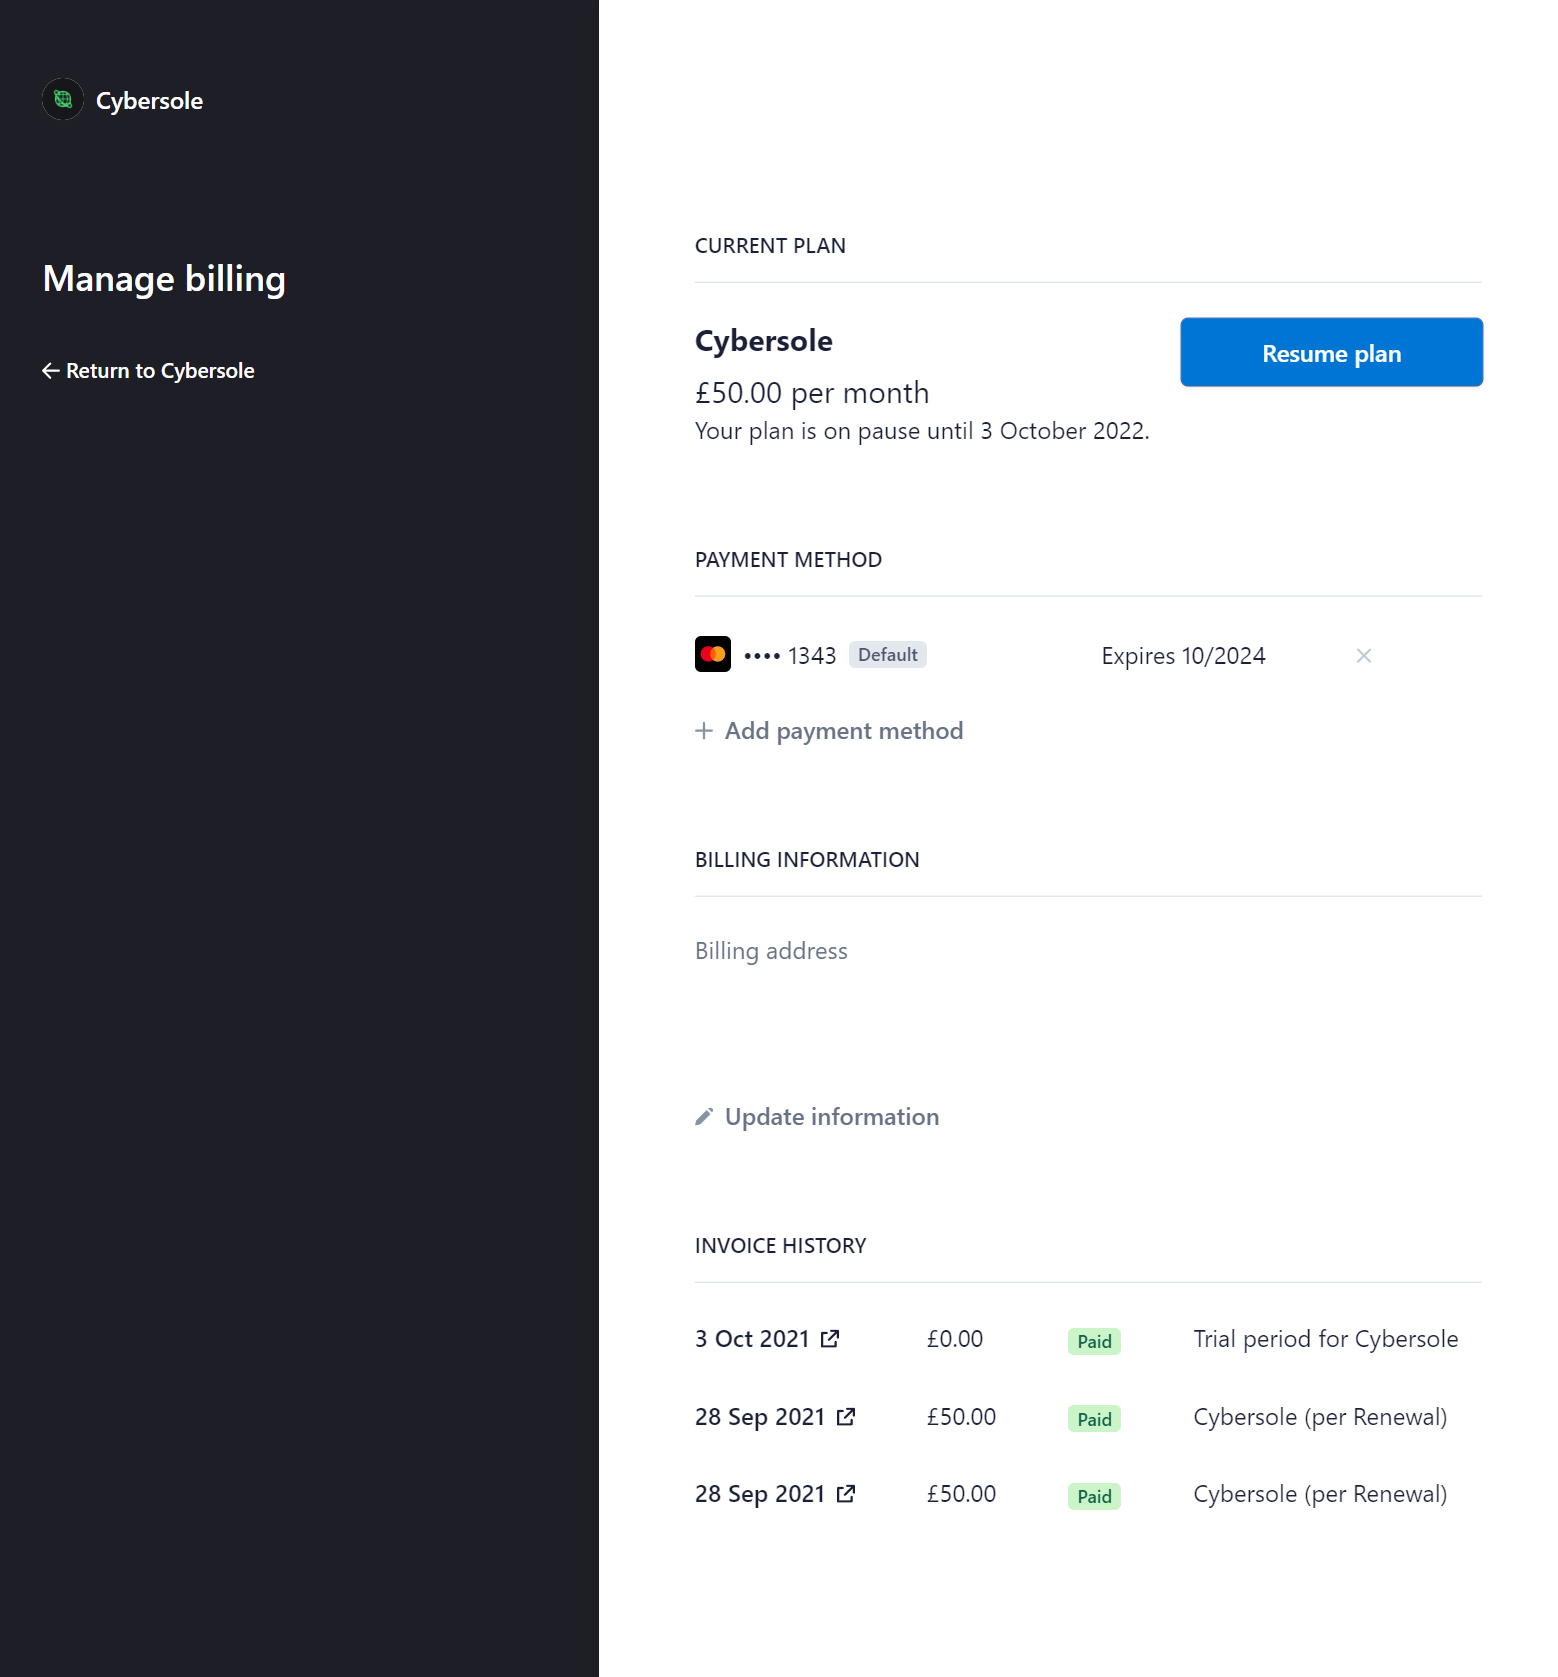Remove the payment card with X icon

pos(1363,656)
